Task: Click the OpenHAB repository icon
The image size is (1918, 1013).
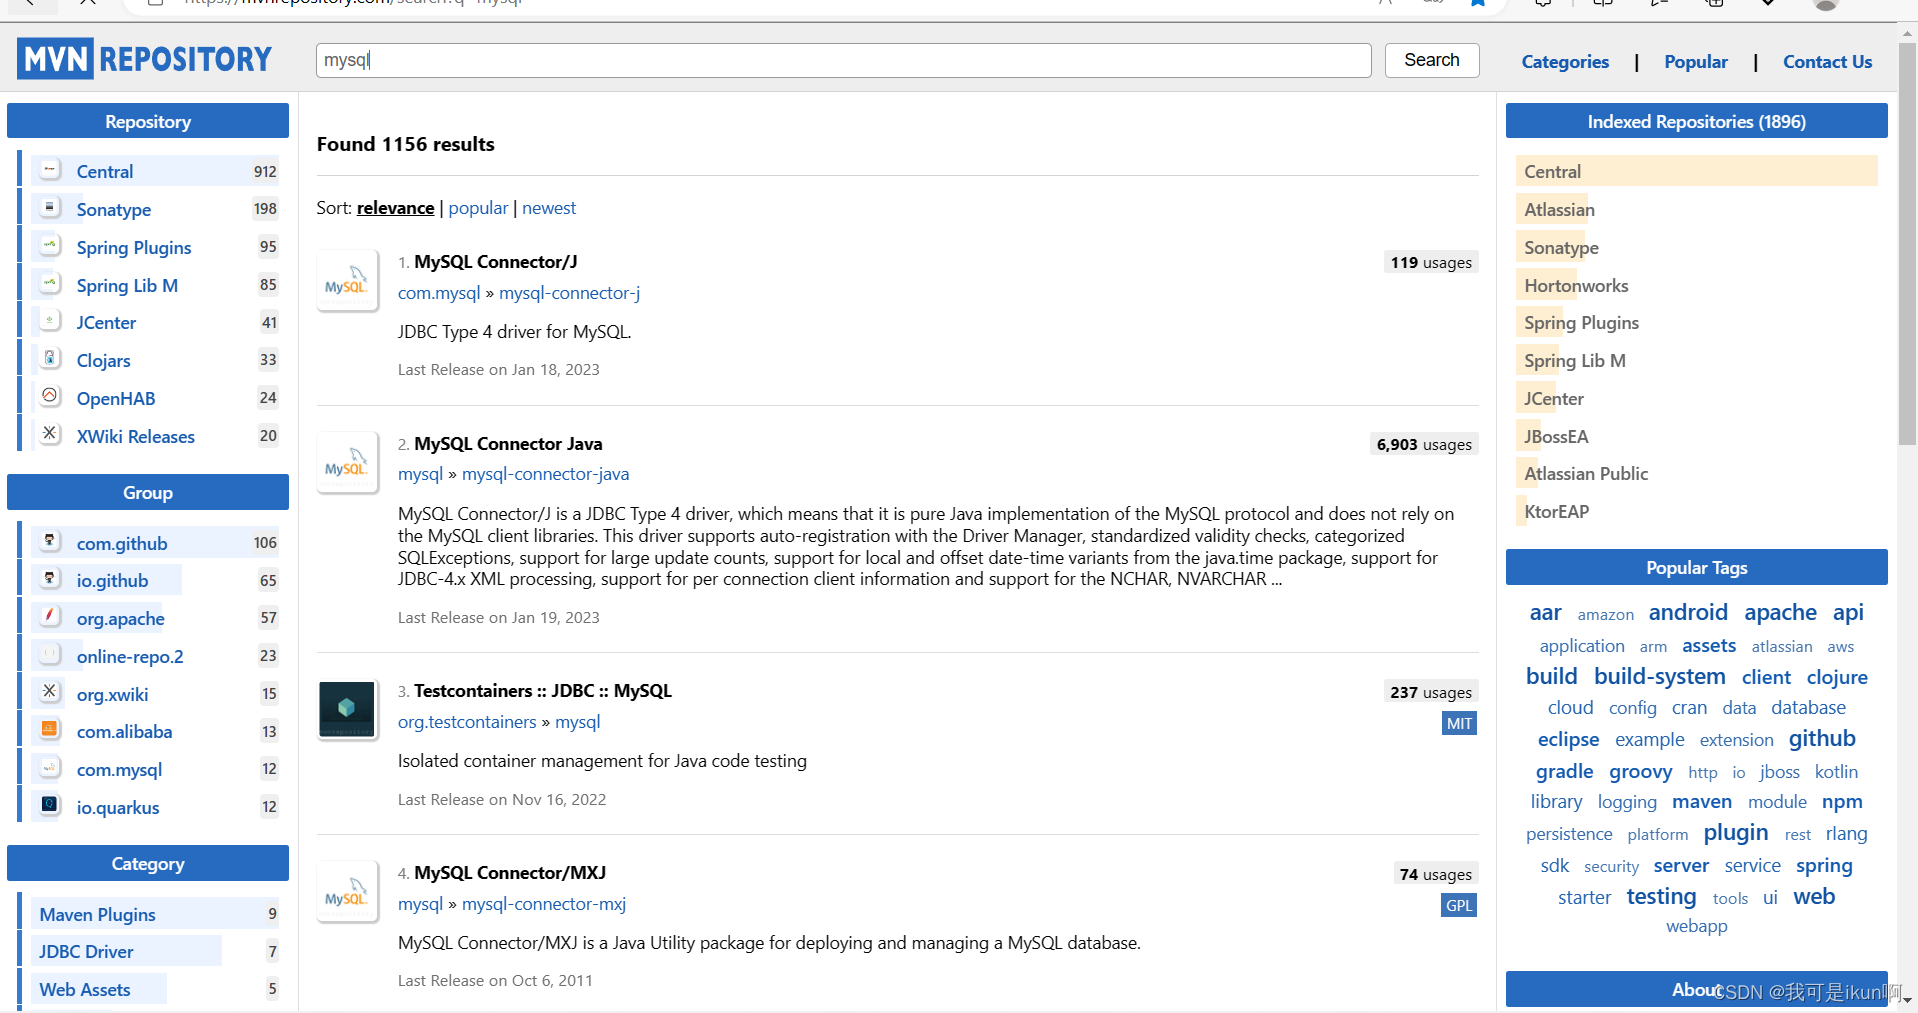Action: [50, 397]
